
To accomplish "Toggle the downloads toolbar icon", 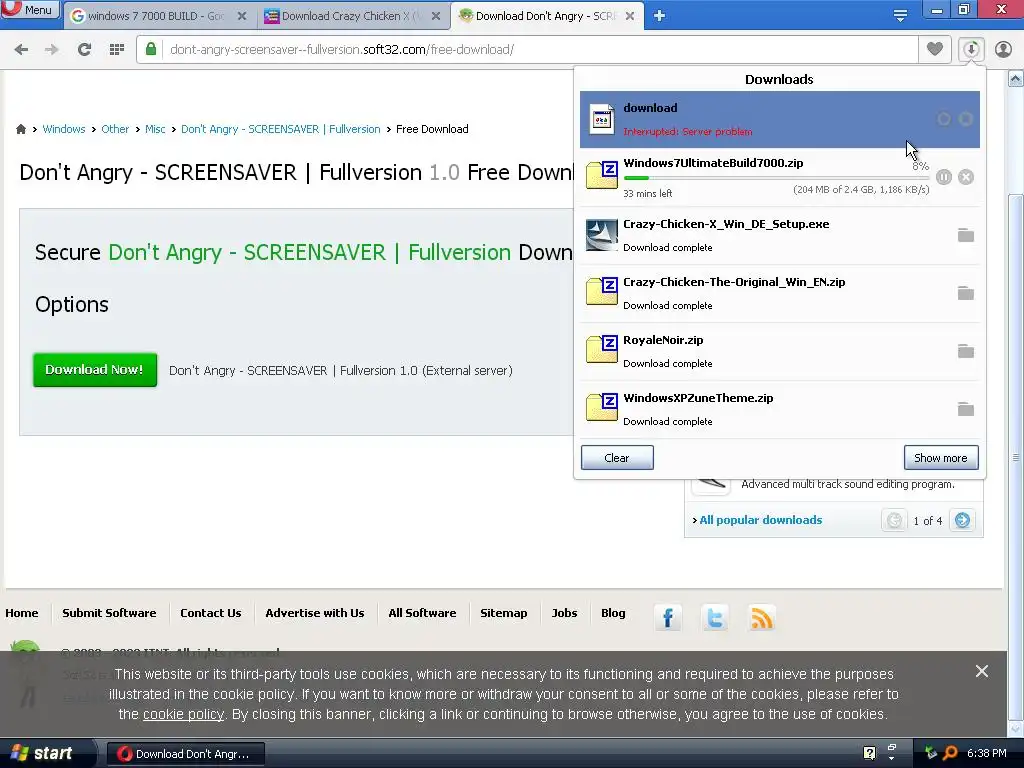I will pyautogui.click(x=971, y=49).
